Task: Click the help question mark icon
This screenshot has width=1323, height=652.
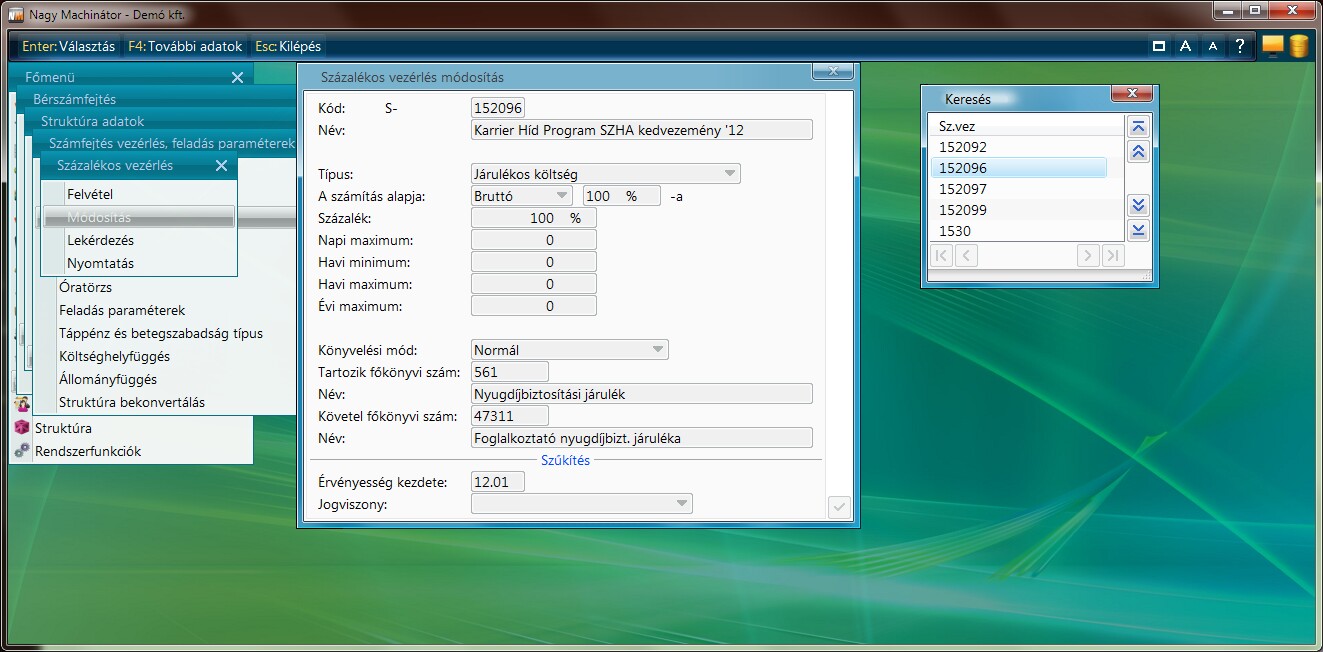Action: (x=1240, y=46)
